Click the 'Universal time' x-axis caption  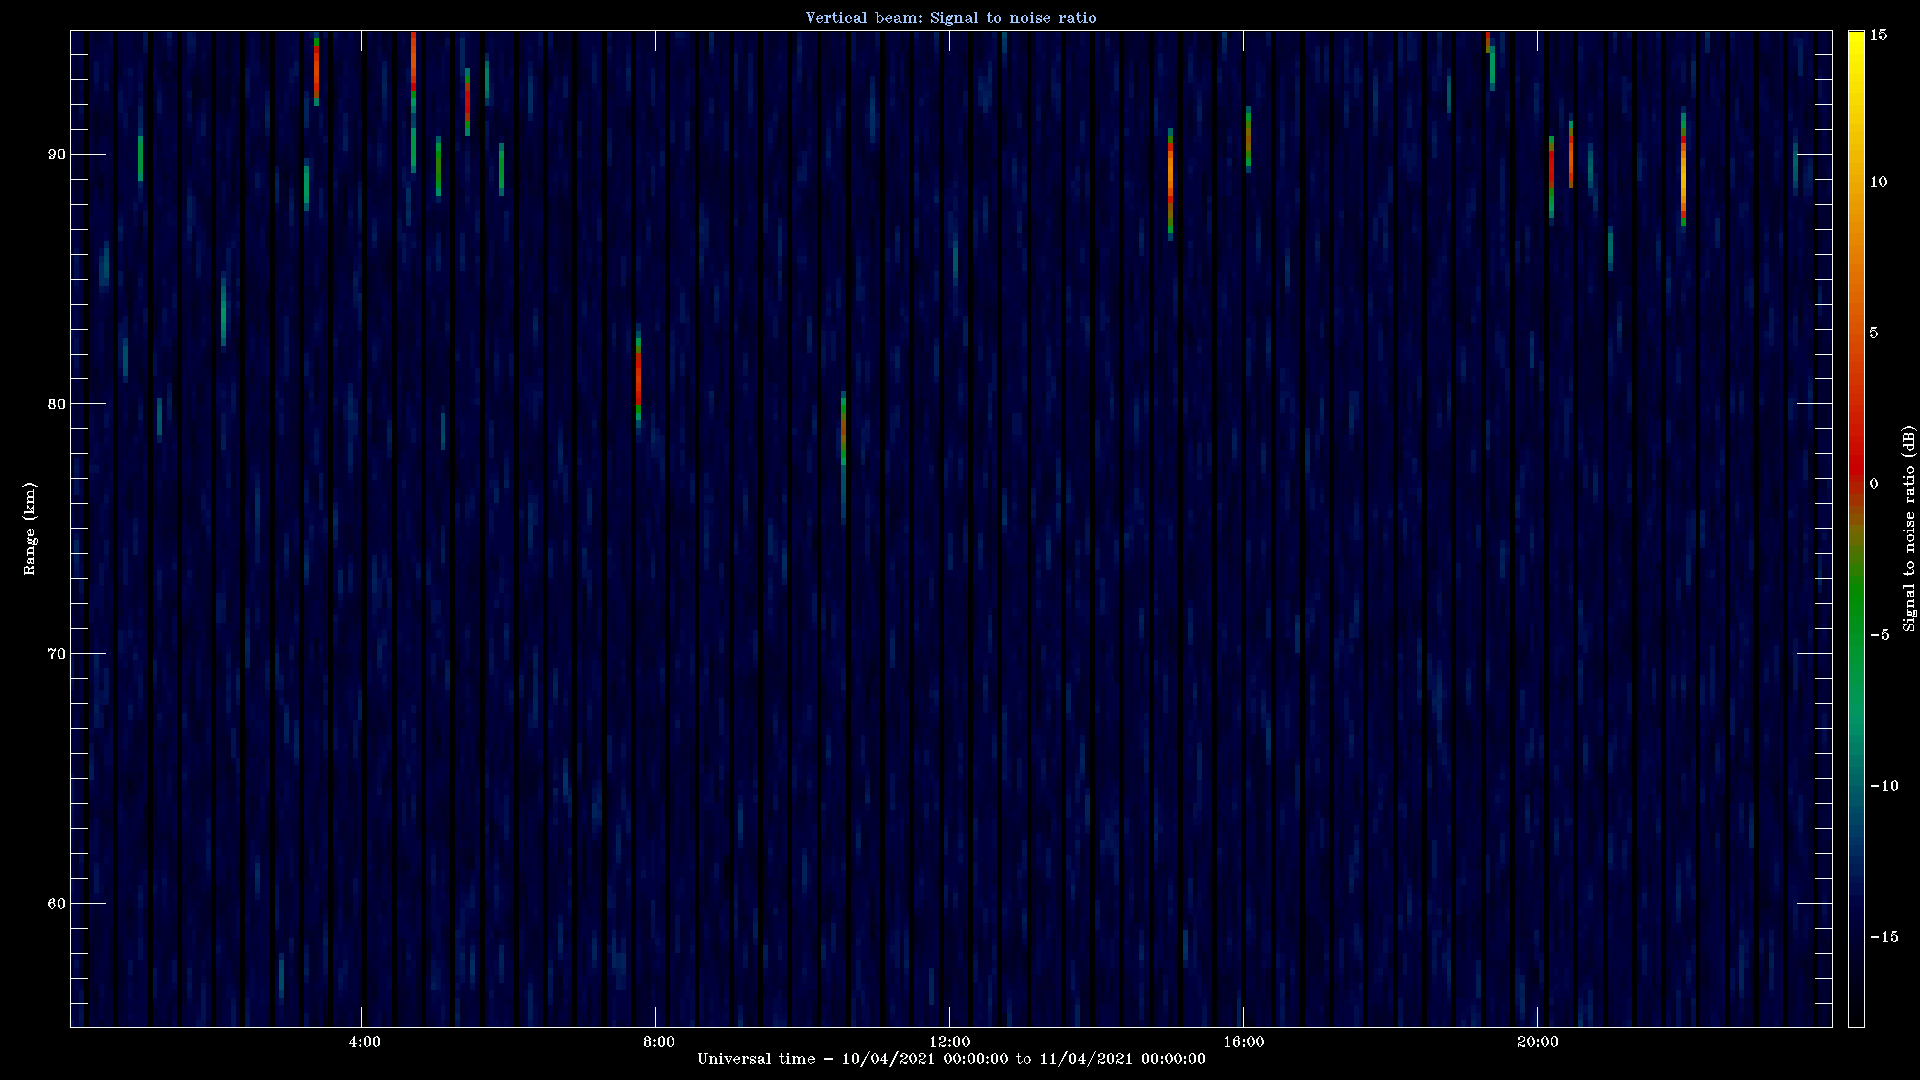951,1058
